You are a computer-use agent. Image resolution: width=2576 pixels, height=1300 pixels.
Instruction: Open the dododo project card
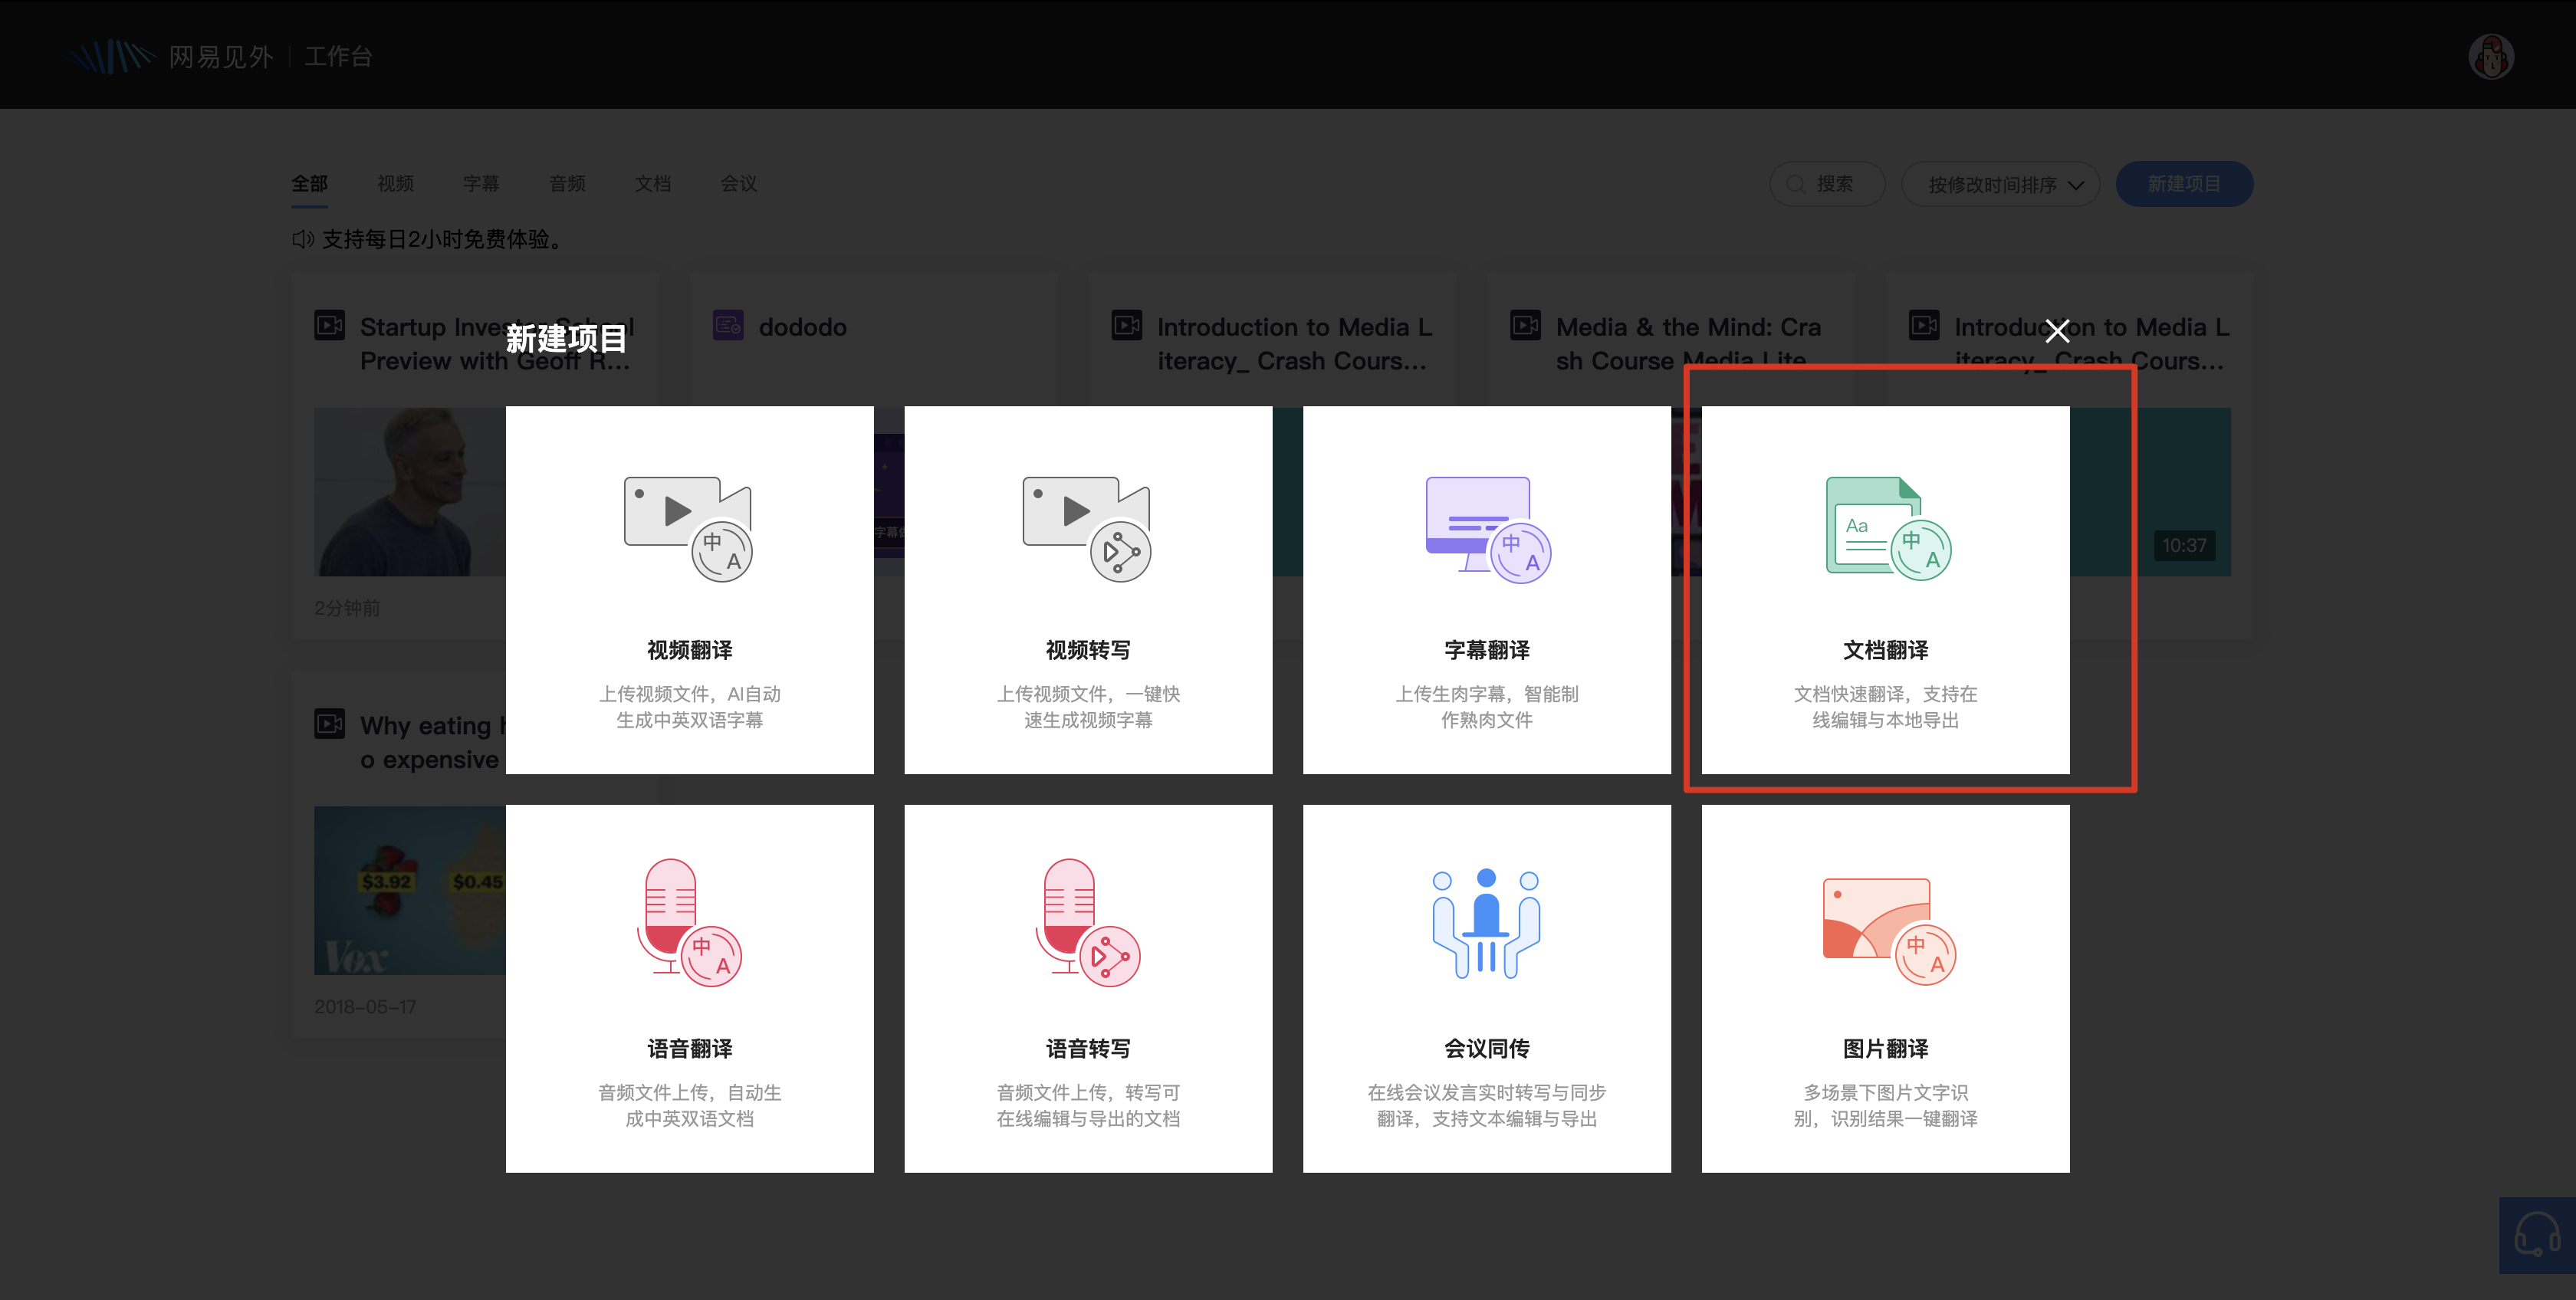tap(801, 328)
